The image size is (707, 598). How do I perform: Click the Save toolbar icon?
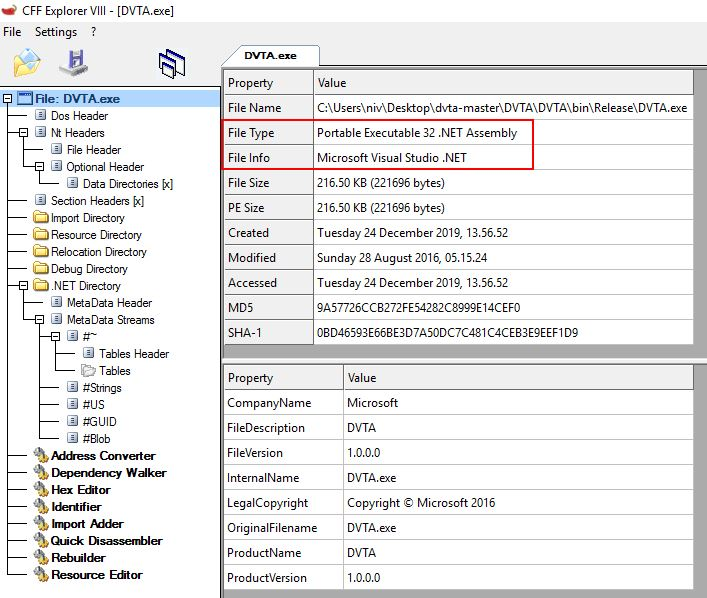[x=74, y=63]
